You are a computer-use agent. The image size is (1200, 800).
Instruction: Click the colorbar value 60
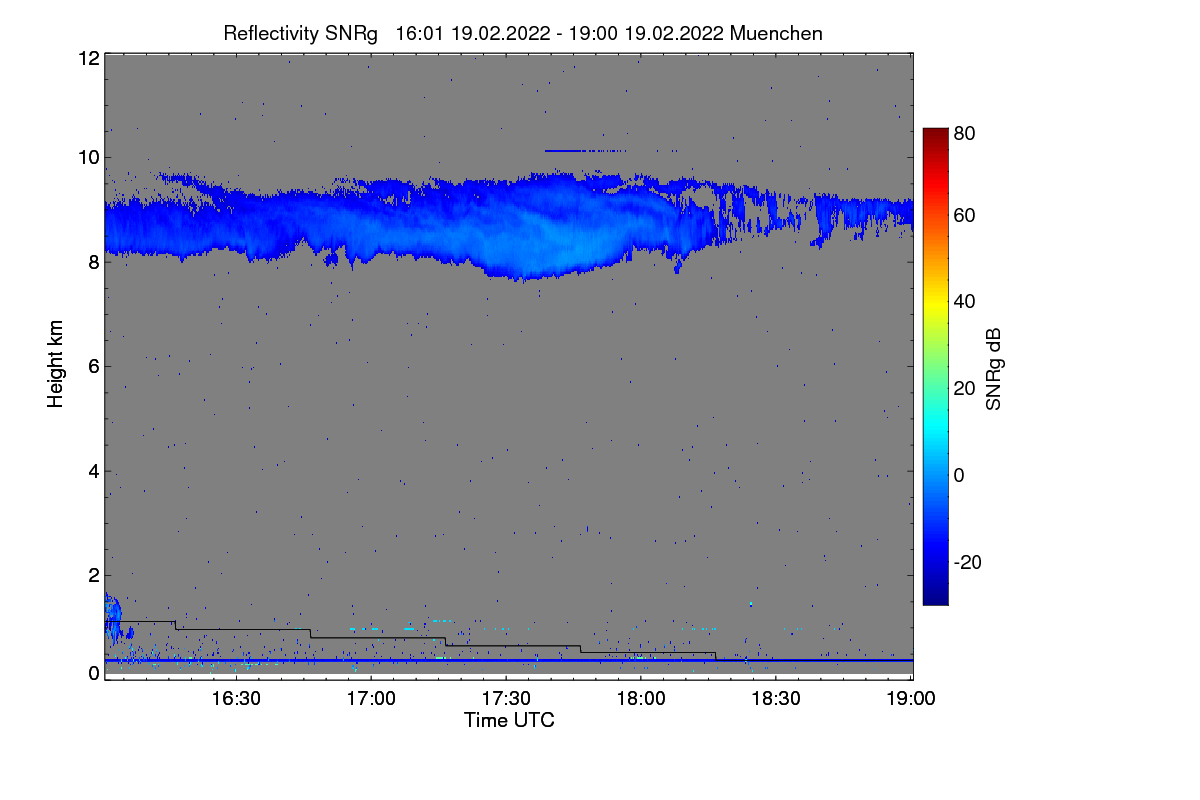[965, 215]
